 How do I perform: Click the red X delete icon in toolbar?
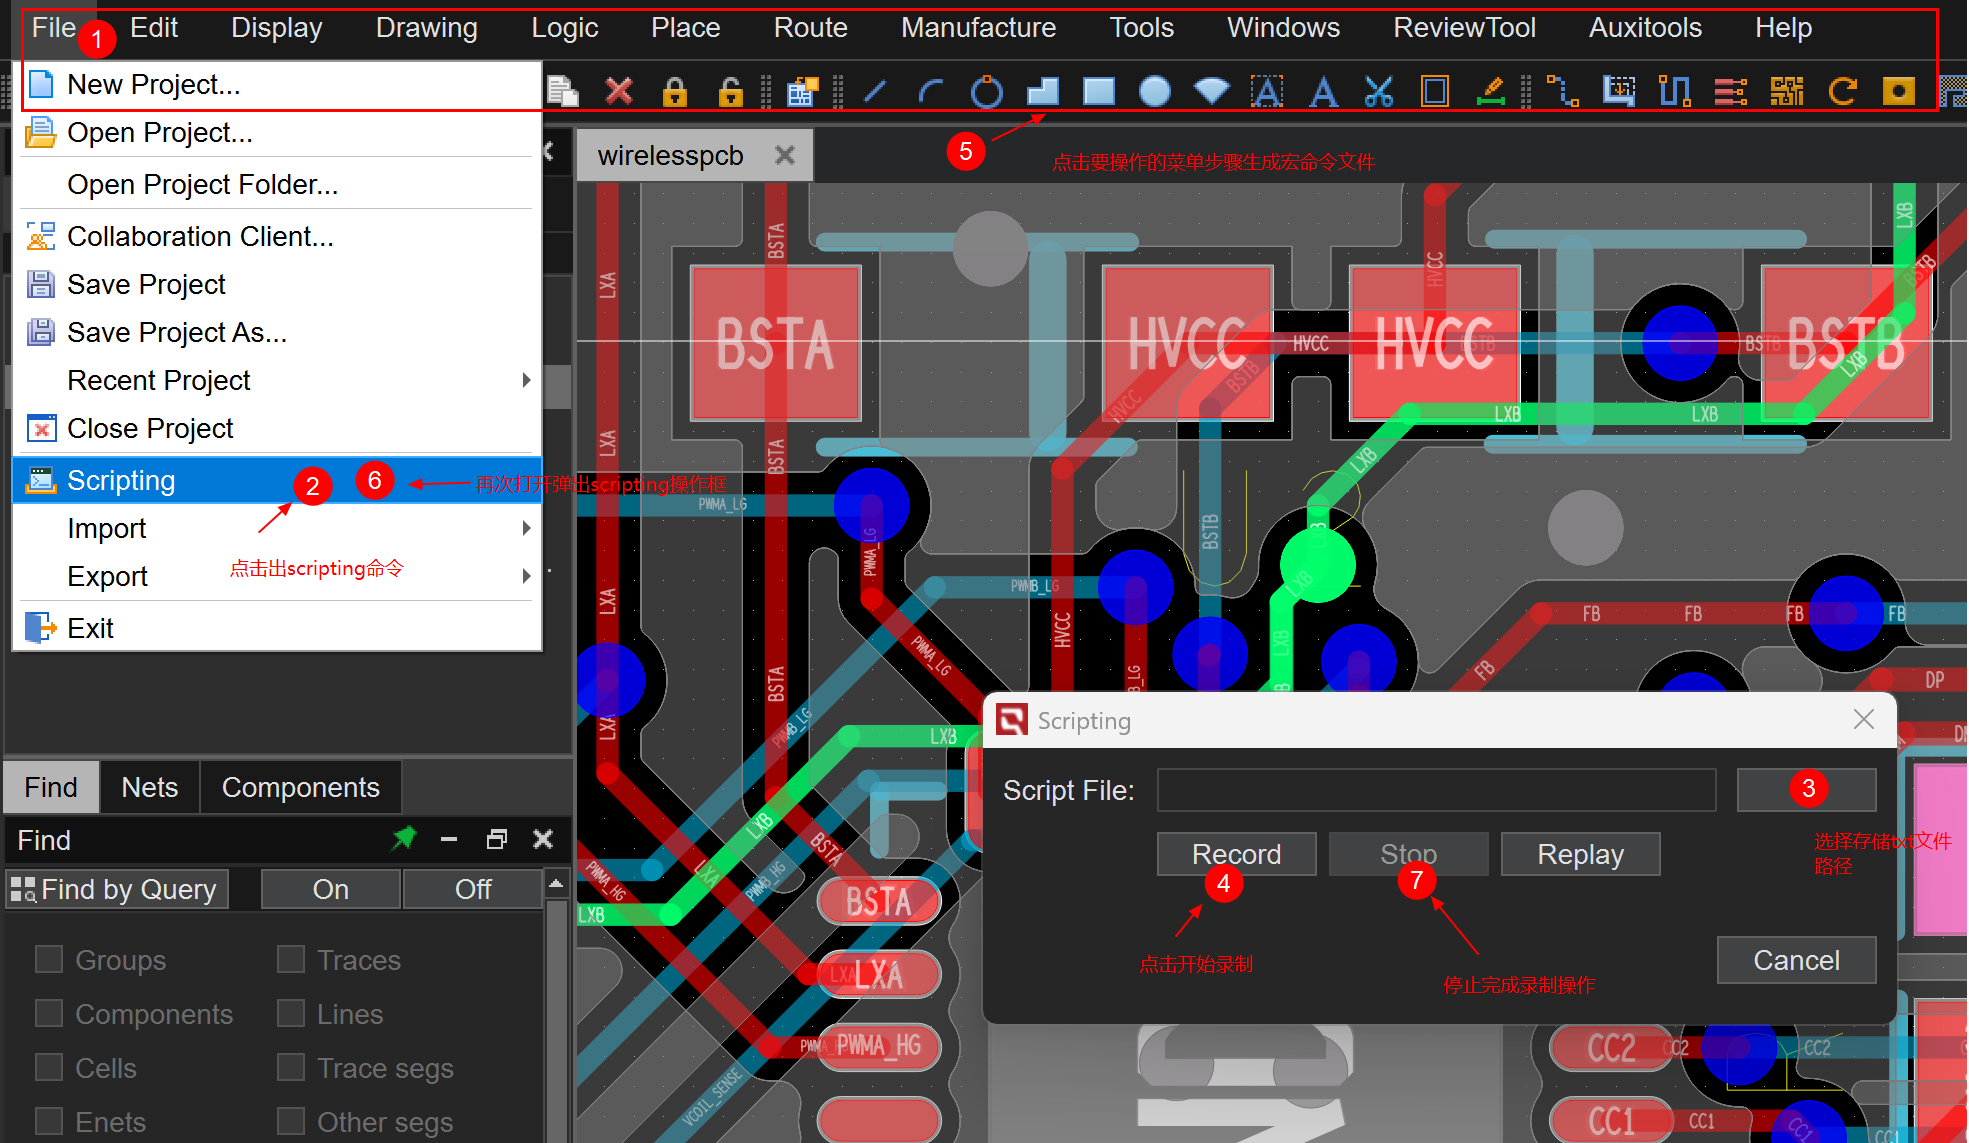[x=619, y=92]
